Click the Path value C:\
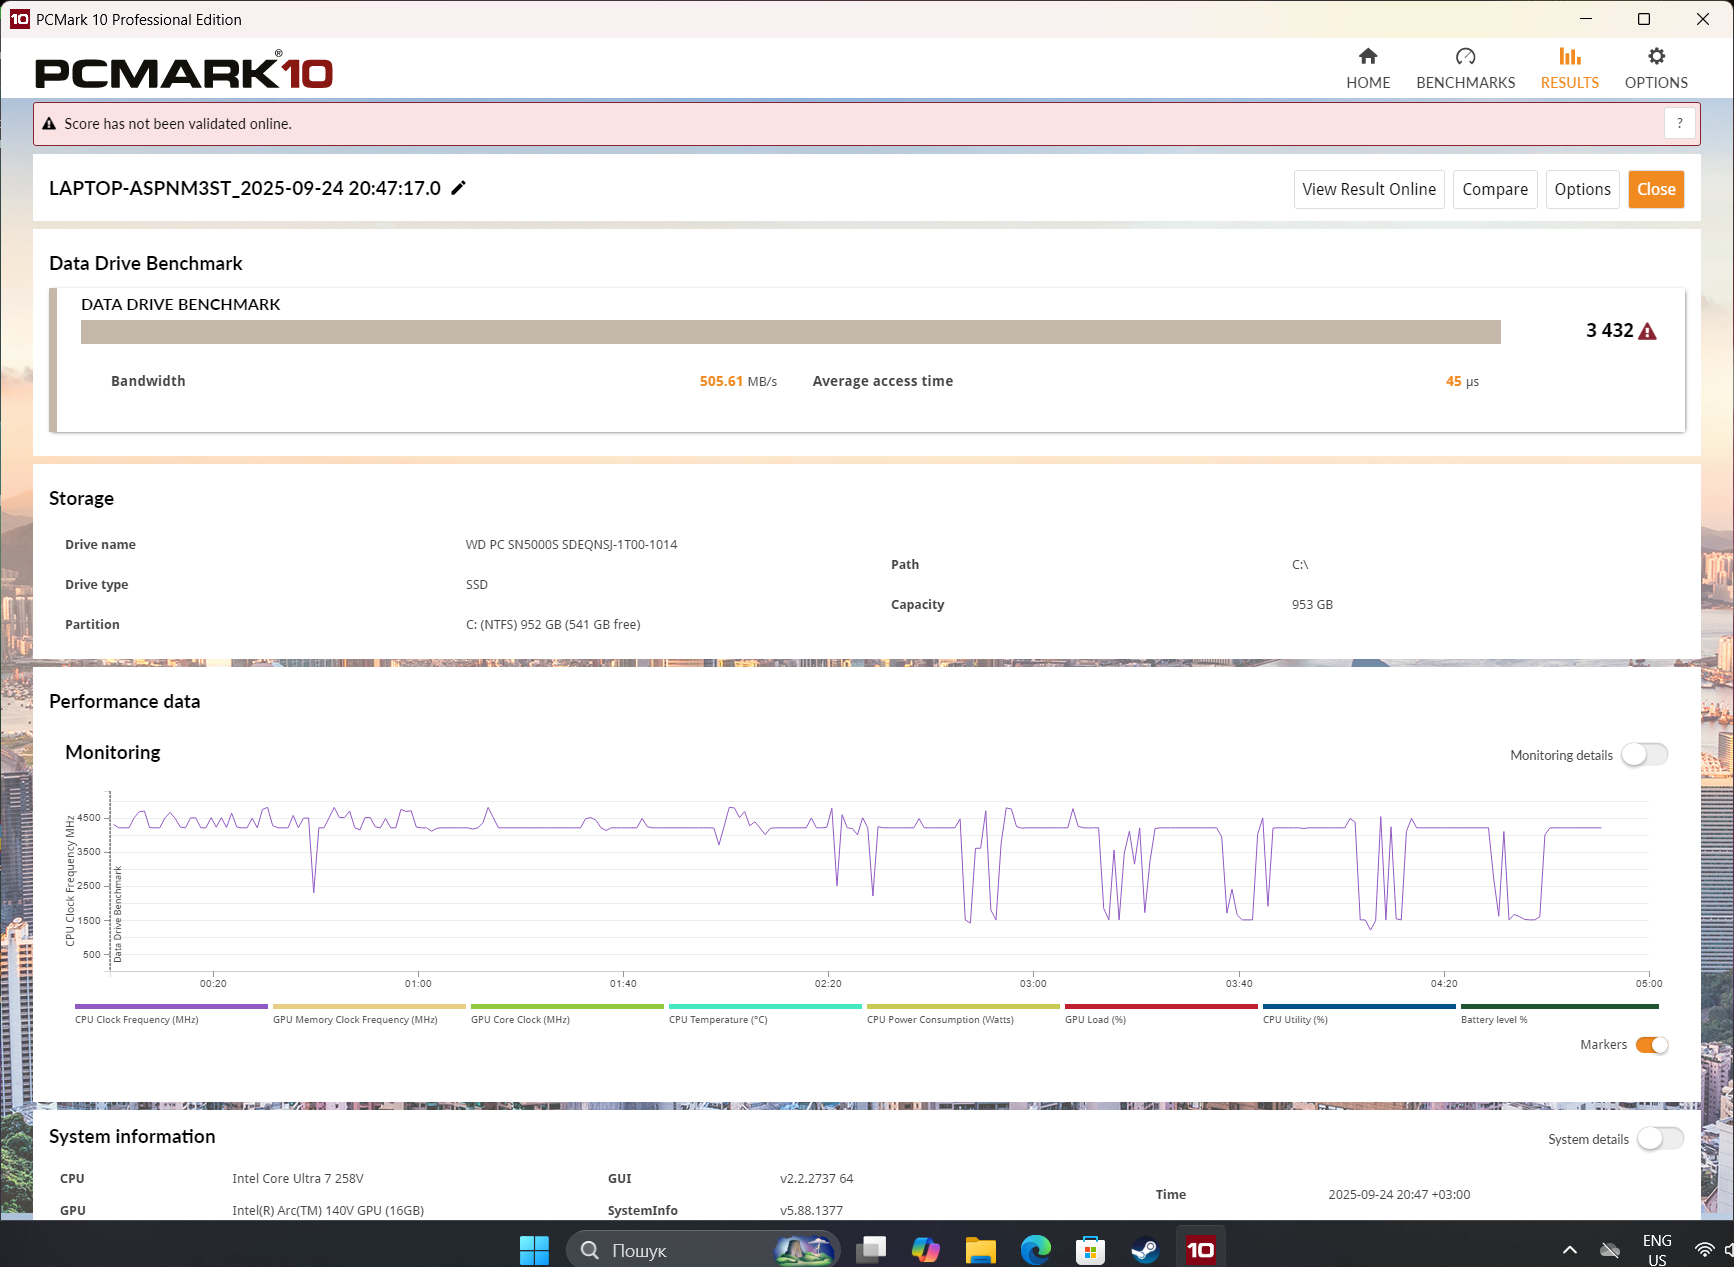The height and width of the screenshot is (1267, 1734). (1300, 565)
